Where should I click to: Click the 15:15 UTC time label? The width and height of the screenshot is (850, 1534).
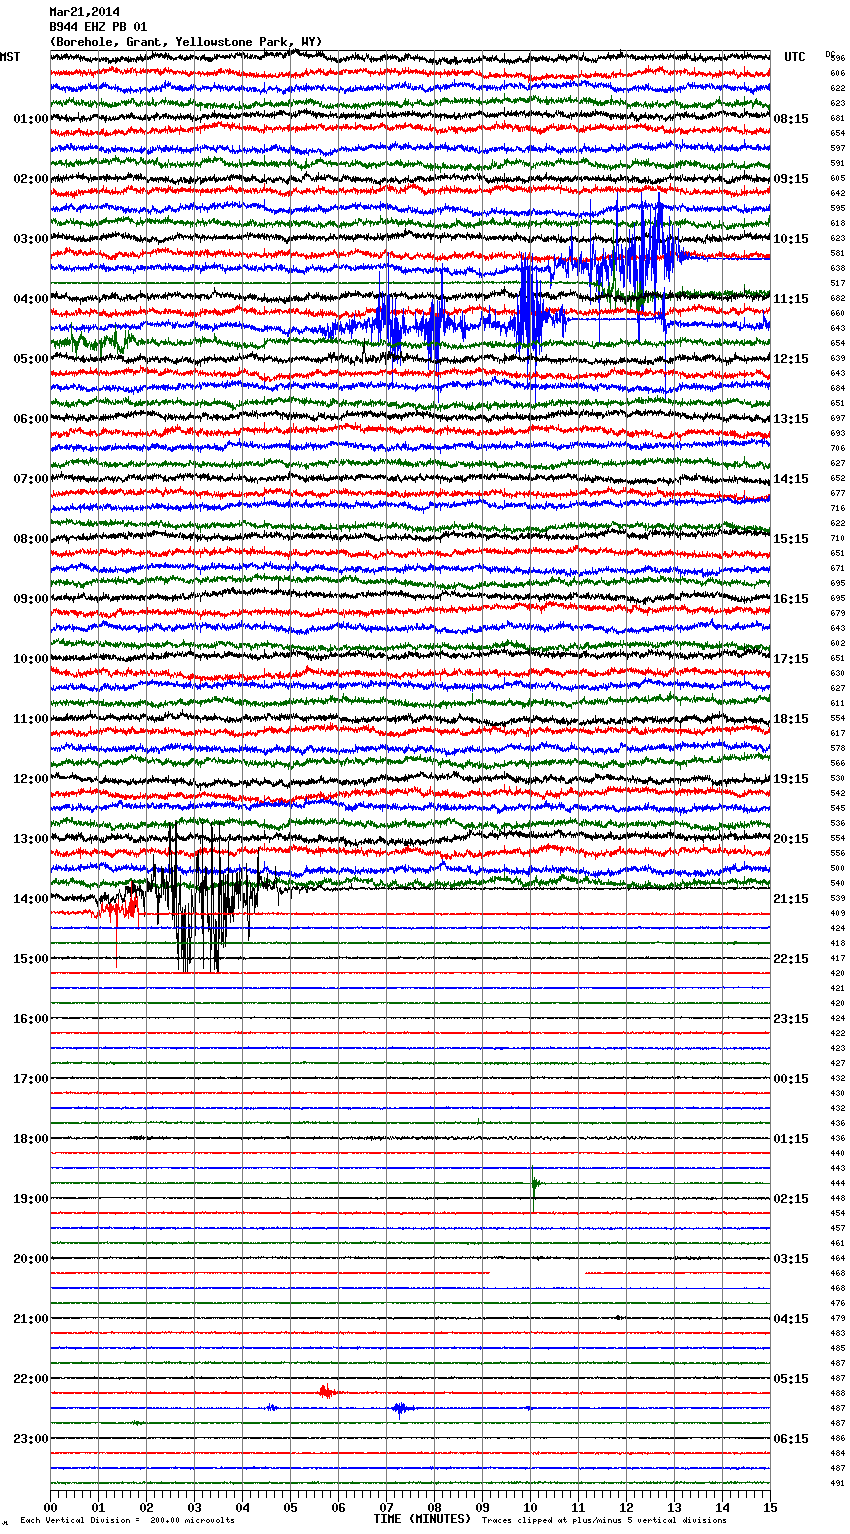tap(791, 539)
